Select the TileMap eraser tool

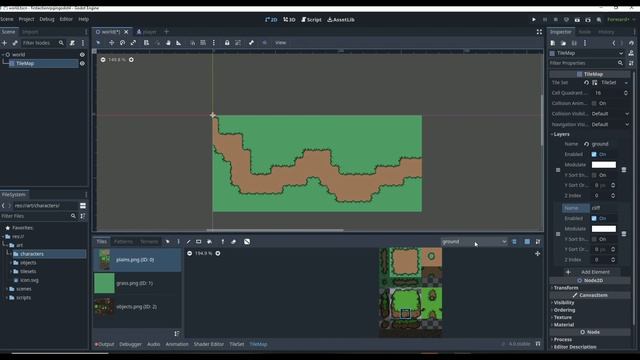pyautogui.click(x=233, y=242)
